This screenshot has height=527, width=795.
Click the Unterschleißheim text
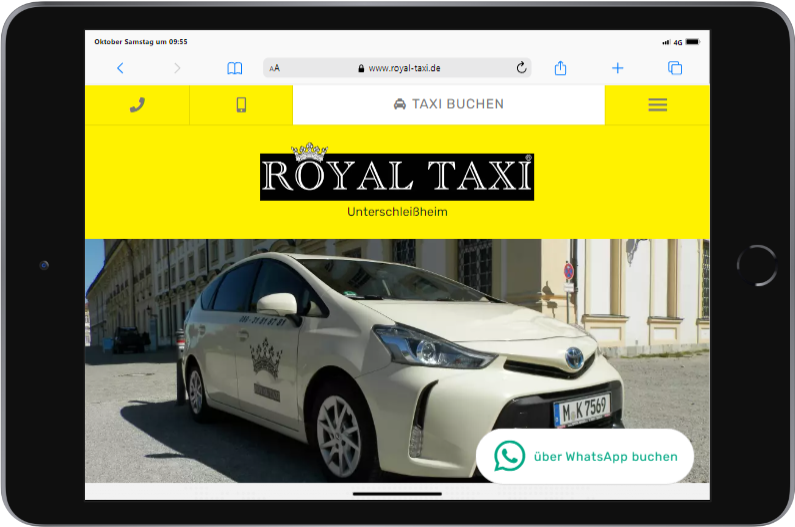[397, 212]
